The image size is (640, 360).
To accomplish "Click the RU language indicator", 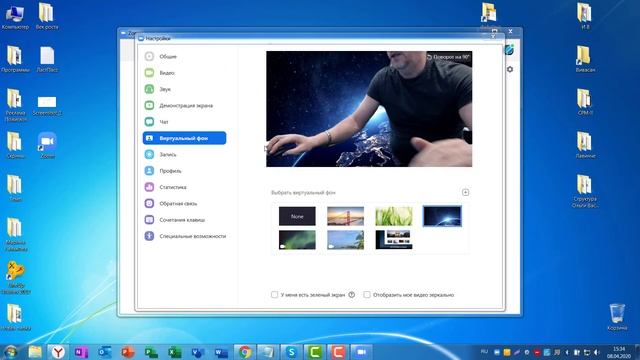I will (x=484, y=352).
